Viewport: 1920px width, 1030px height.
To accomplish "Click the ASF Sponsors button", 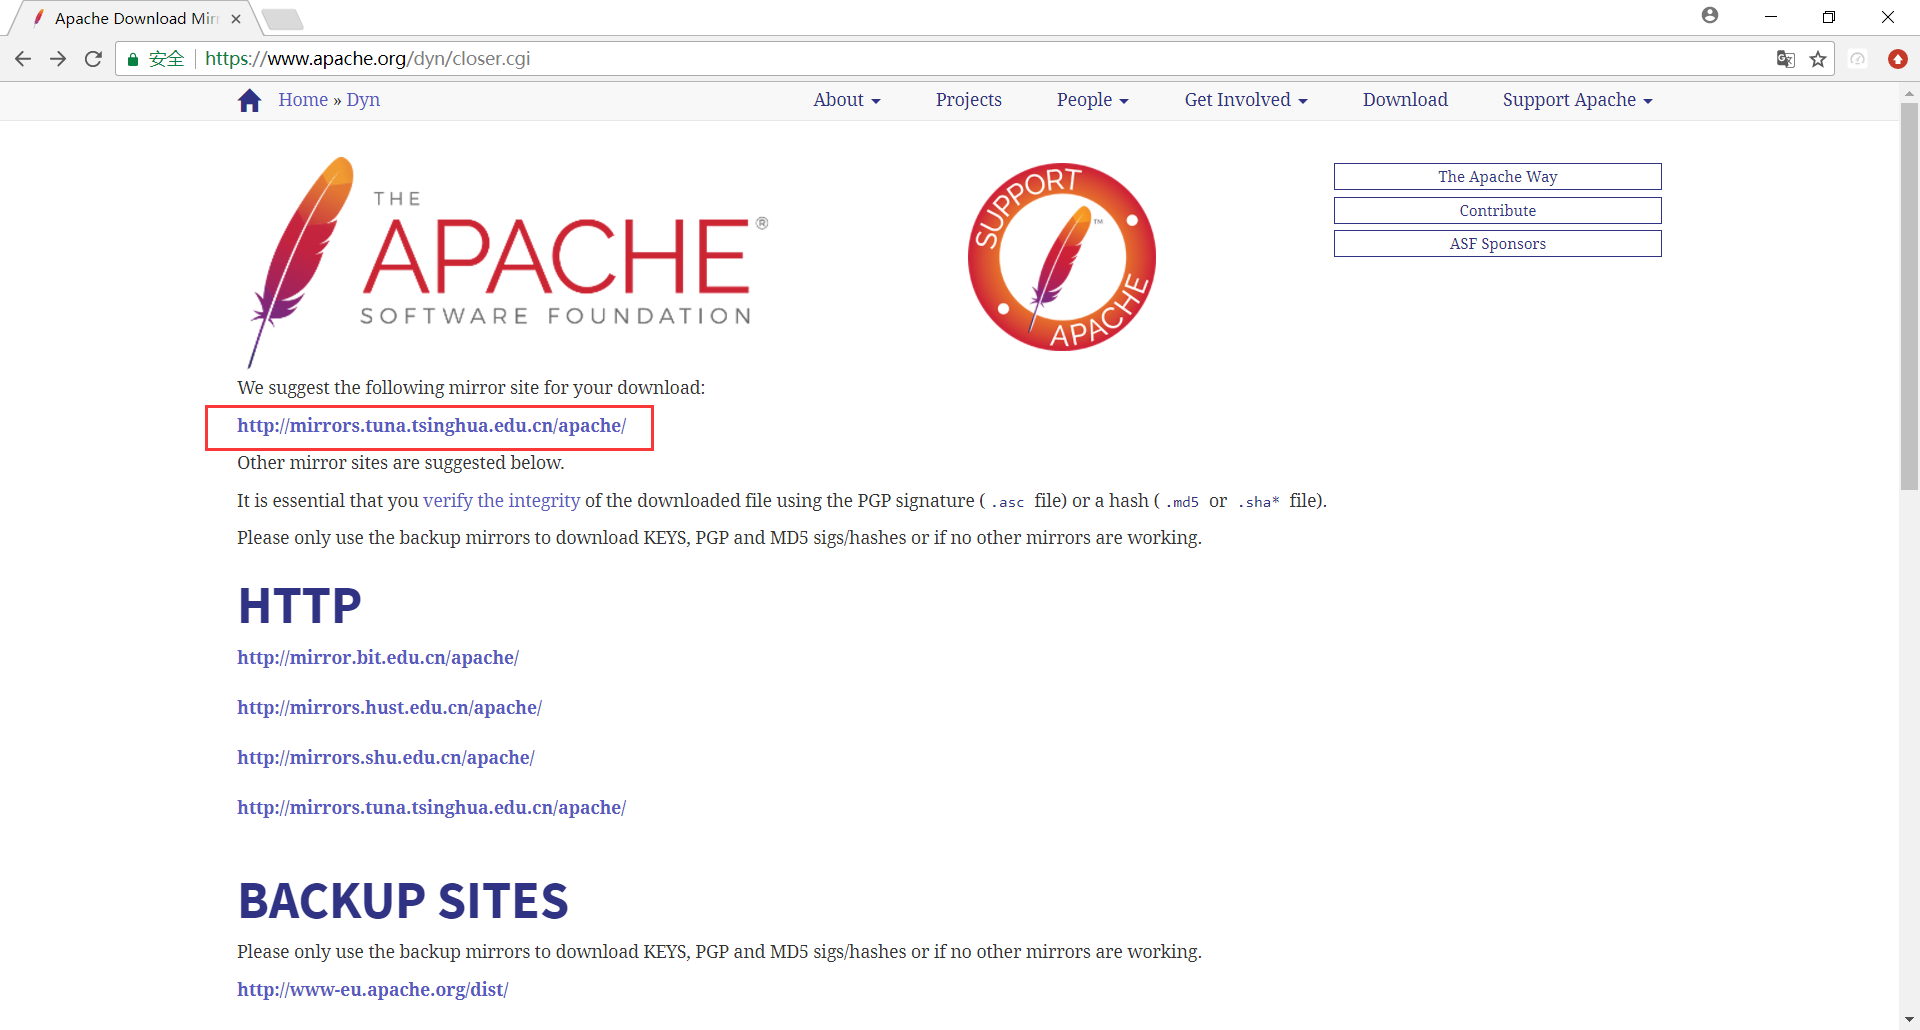I will [1497, 244].
